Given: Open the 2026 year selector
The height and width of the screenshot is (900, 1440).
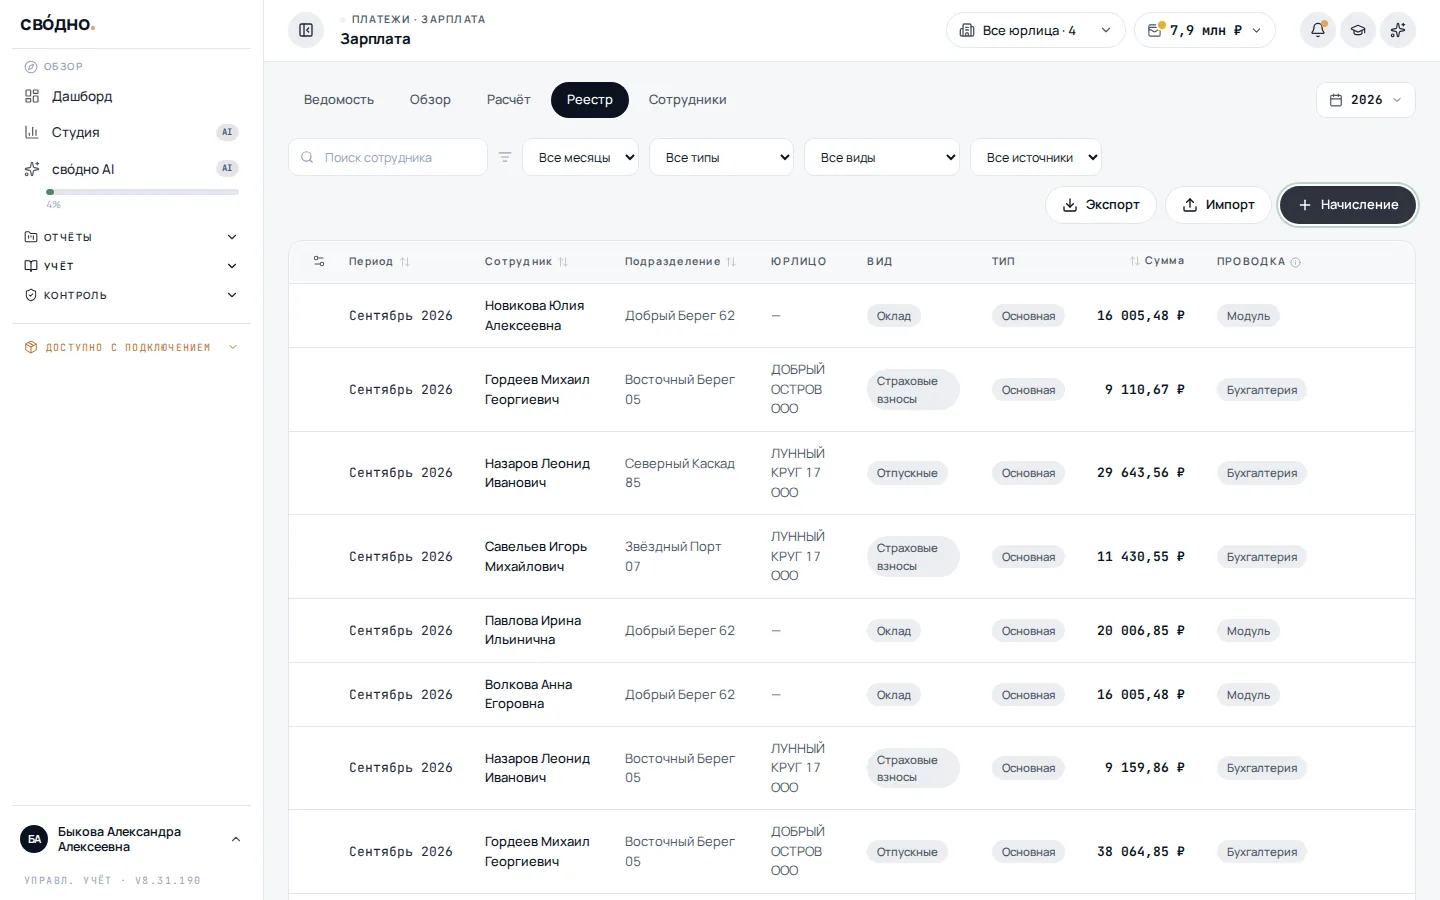Looking at the screenshot, I should tap(1366, 100).
